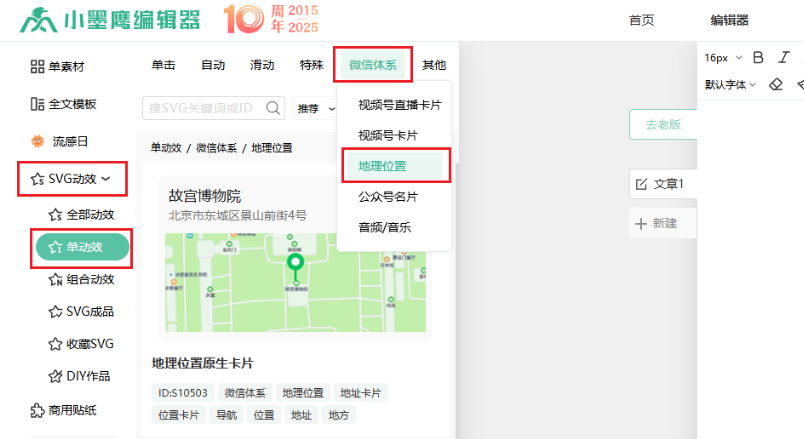Screen dimensions: 804x439
Task: Click the DIY作品 star icon
Action: click(55, 376)
